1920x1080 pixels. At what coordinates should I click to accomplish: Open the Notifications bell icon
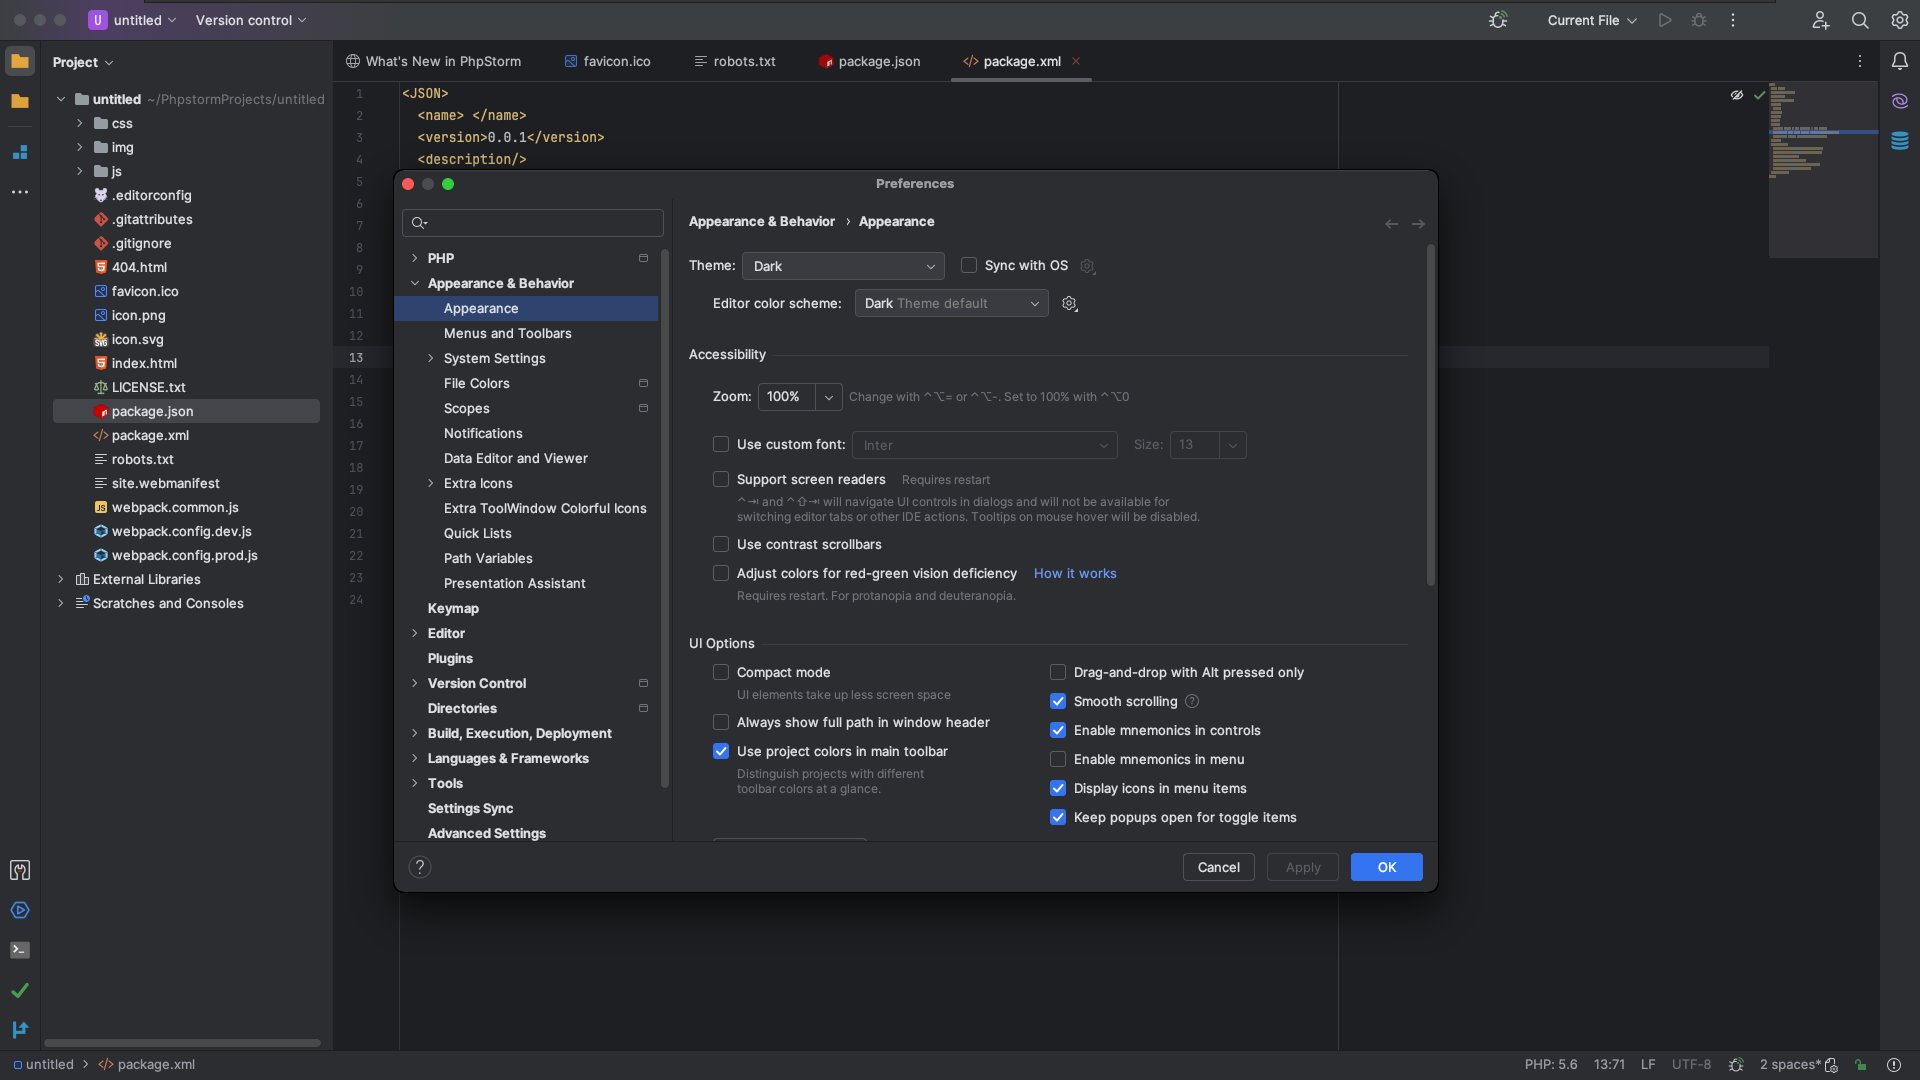click(x=1899, y=61)
